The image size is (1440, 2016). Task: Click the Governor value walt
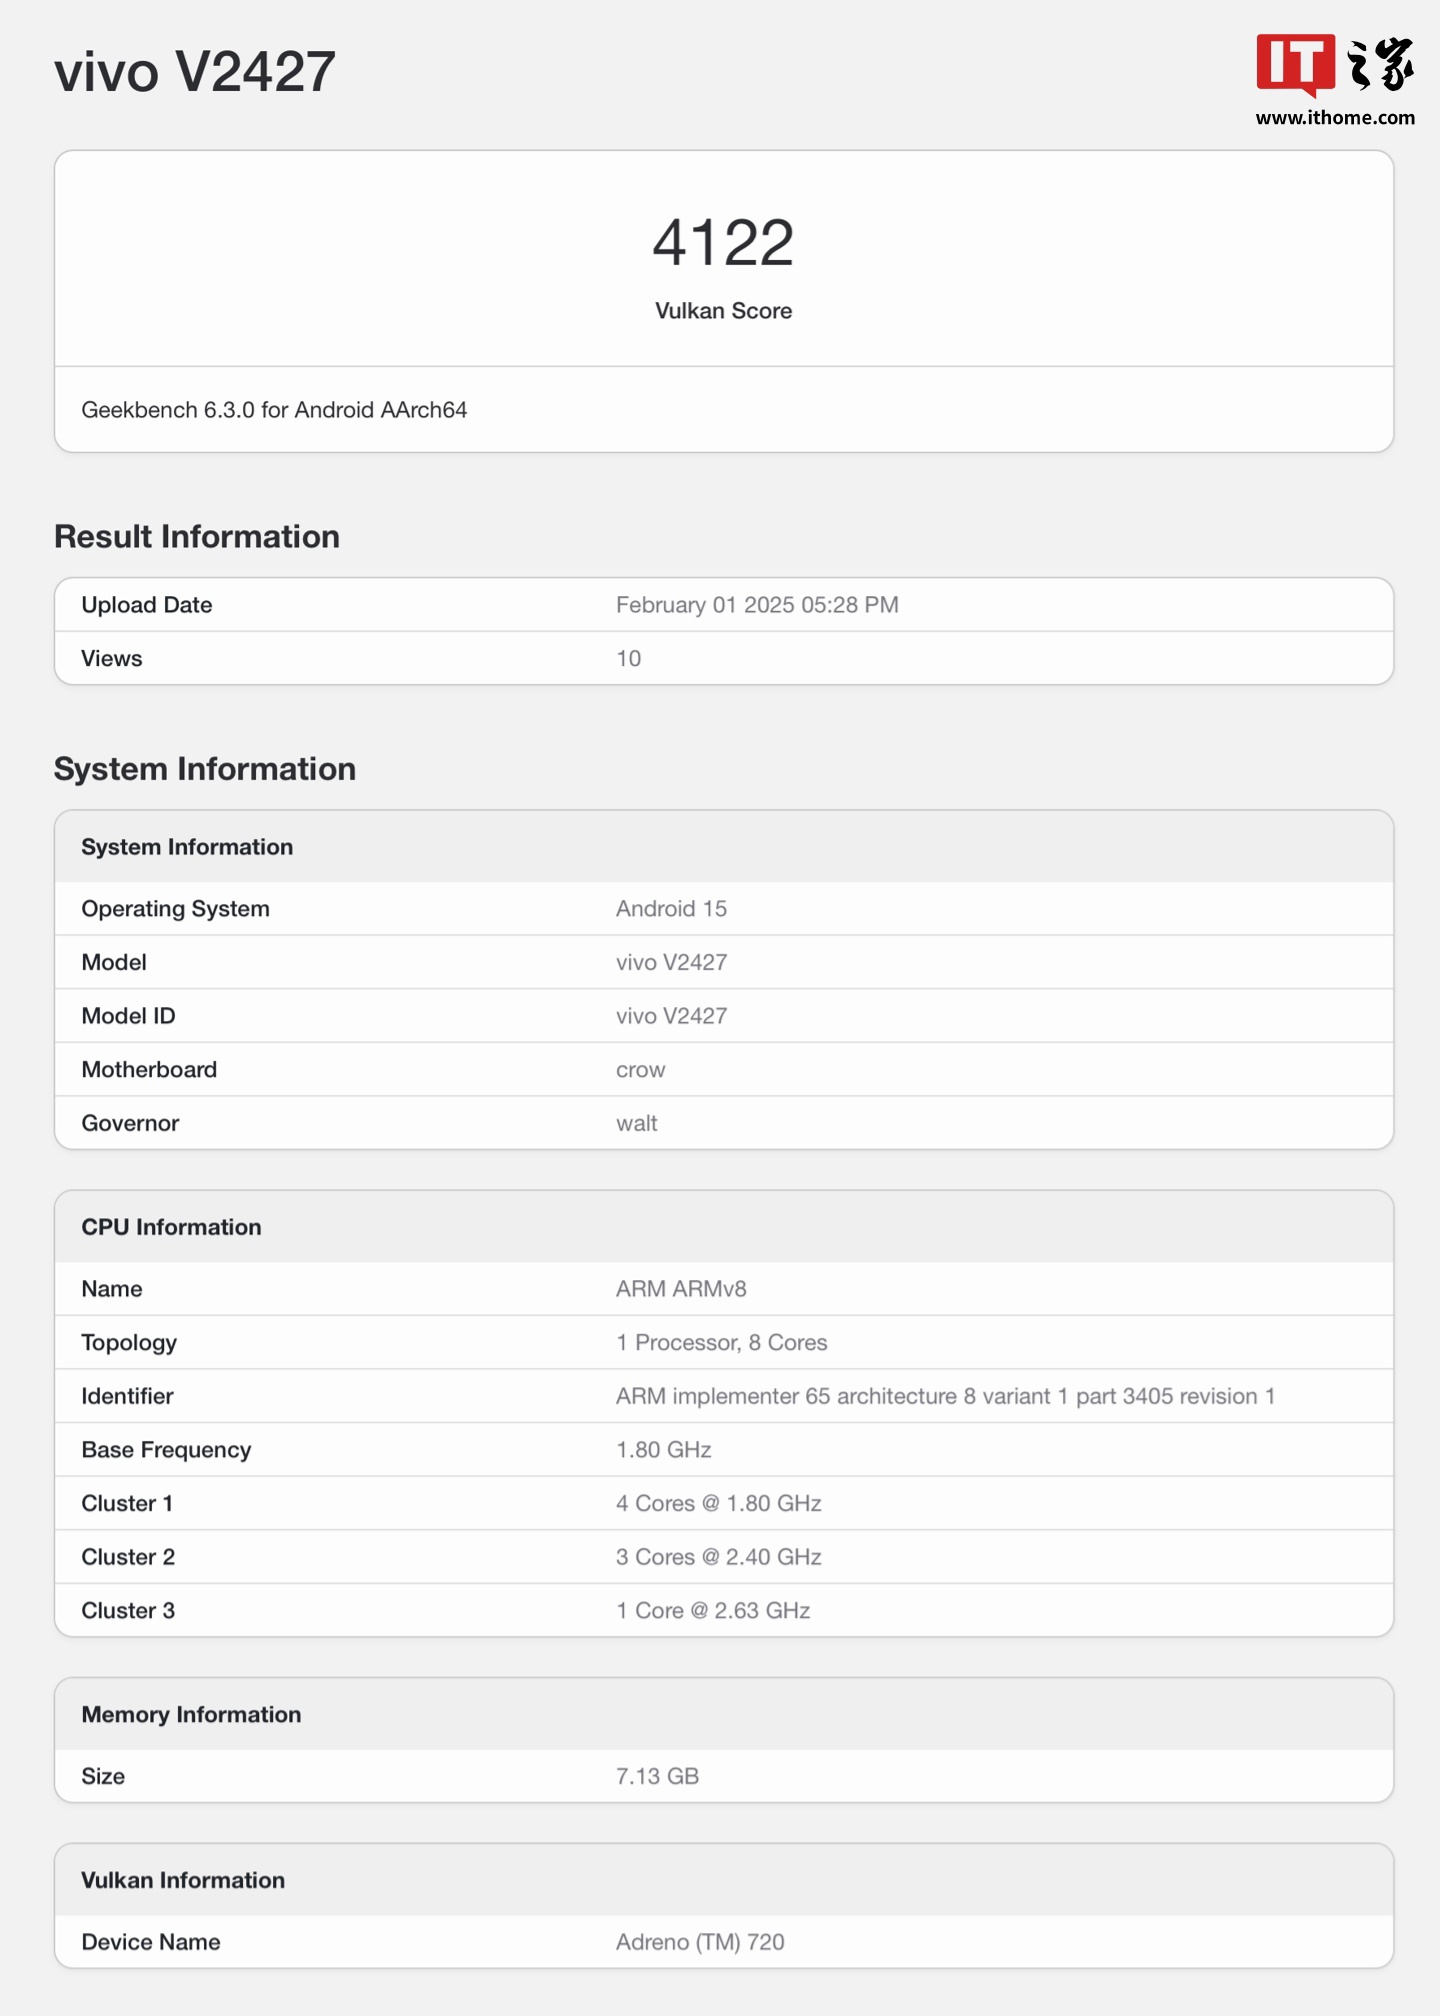click(x=636, y=1124)
